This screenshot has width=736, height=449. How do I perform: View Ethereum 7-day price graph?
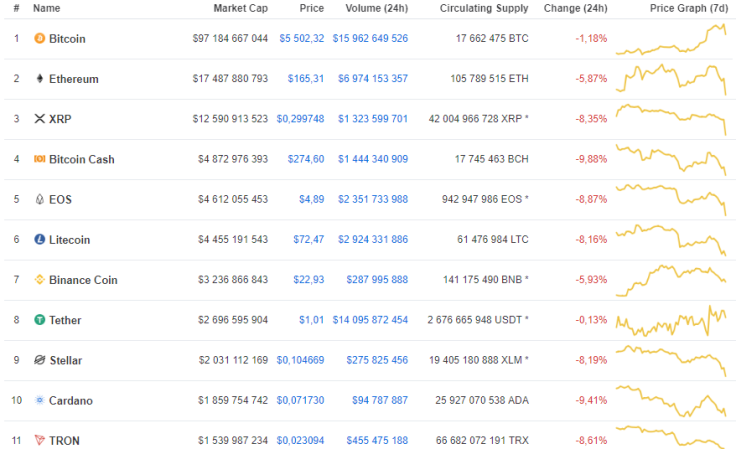pyautogui.click(x=671, y=79)
